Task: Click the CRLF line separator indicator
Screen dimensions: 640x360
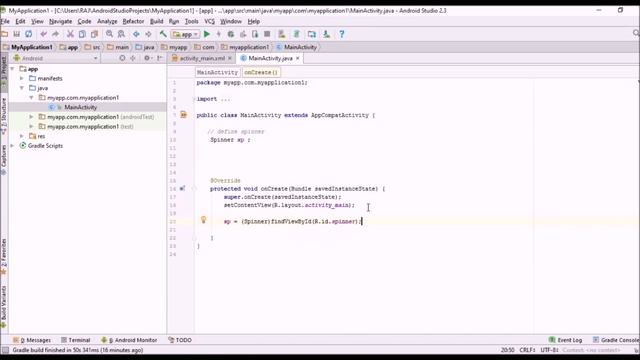Action: pyautogui.click(x=527, y=350)
